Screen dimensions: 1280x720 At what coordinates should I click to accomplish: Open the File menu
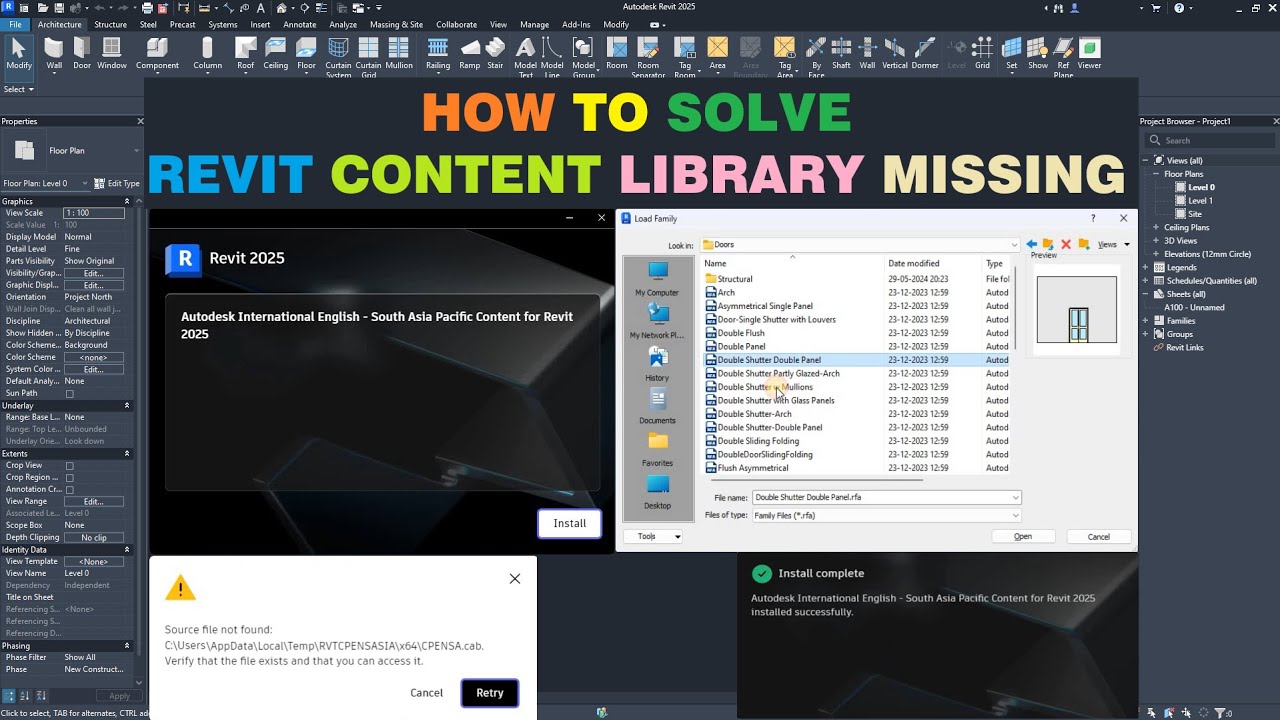pyautogui.click(x=15, y=24)
